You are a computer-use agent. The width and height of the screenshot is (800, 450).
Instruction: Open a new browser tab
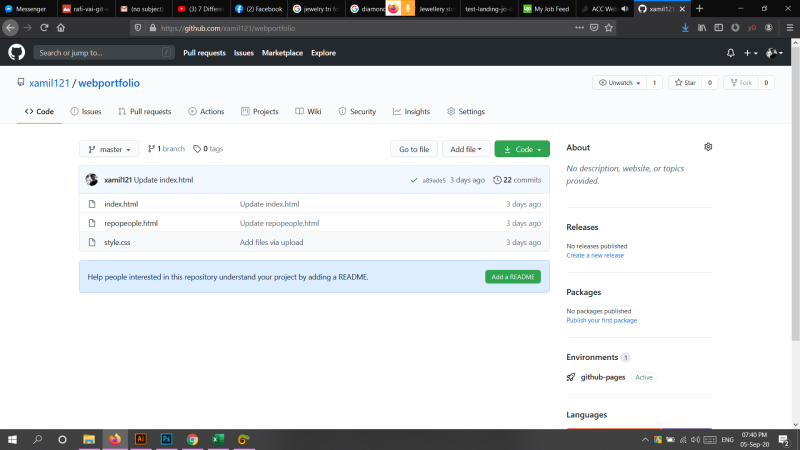[699, 8]
